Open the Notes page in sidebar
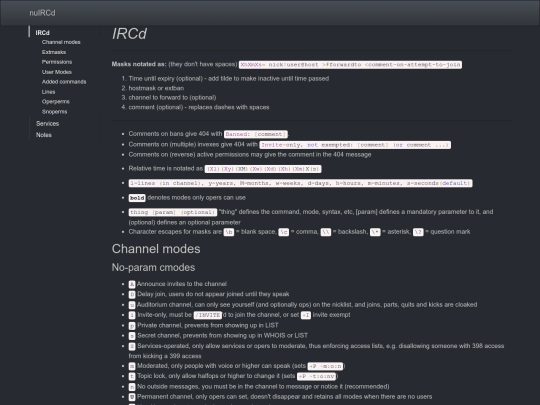Screen dimensions: 540x405 pos(44,135)
